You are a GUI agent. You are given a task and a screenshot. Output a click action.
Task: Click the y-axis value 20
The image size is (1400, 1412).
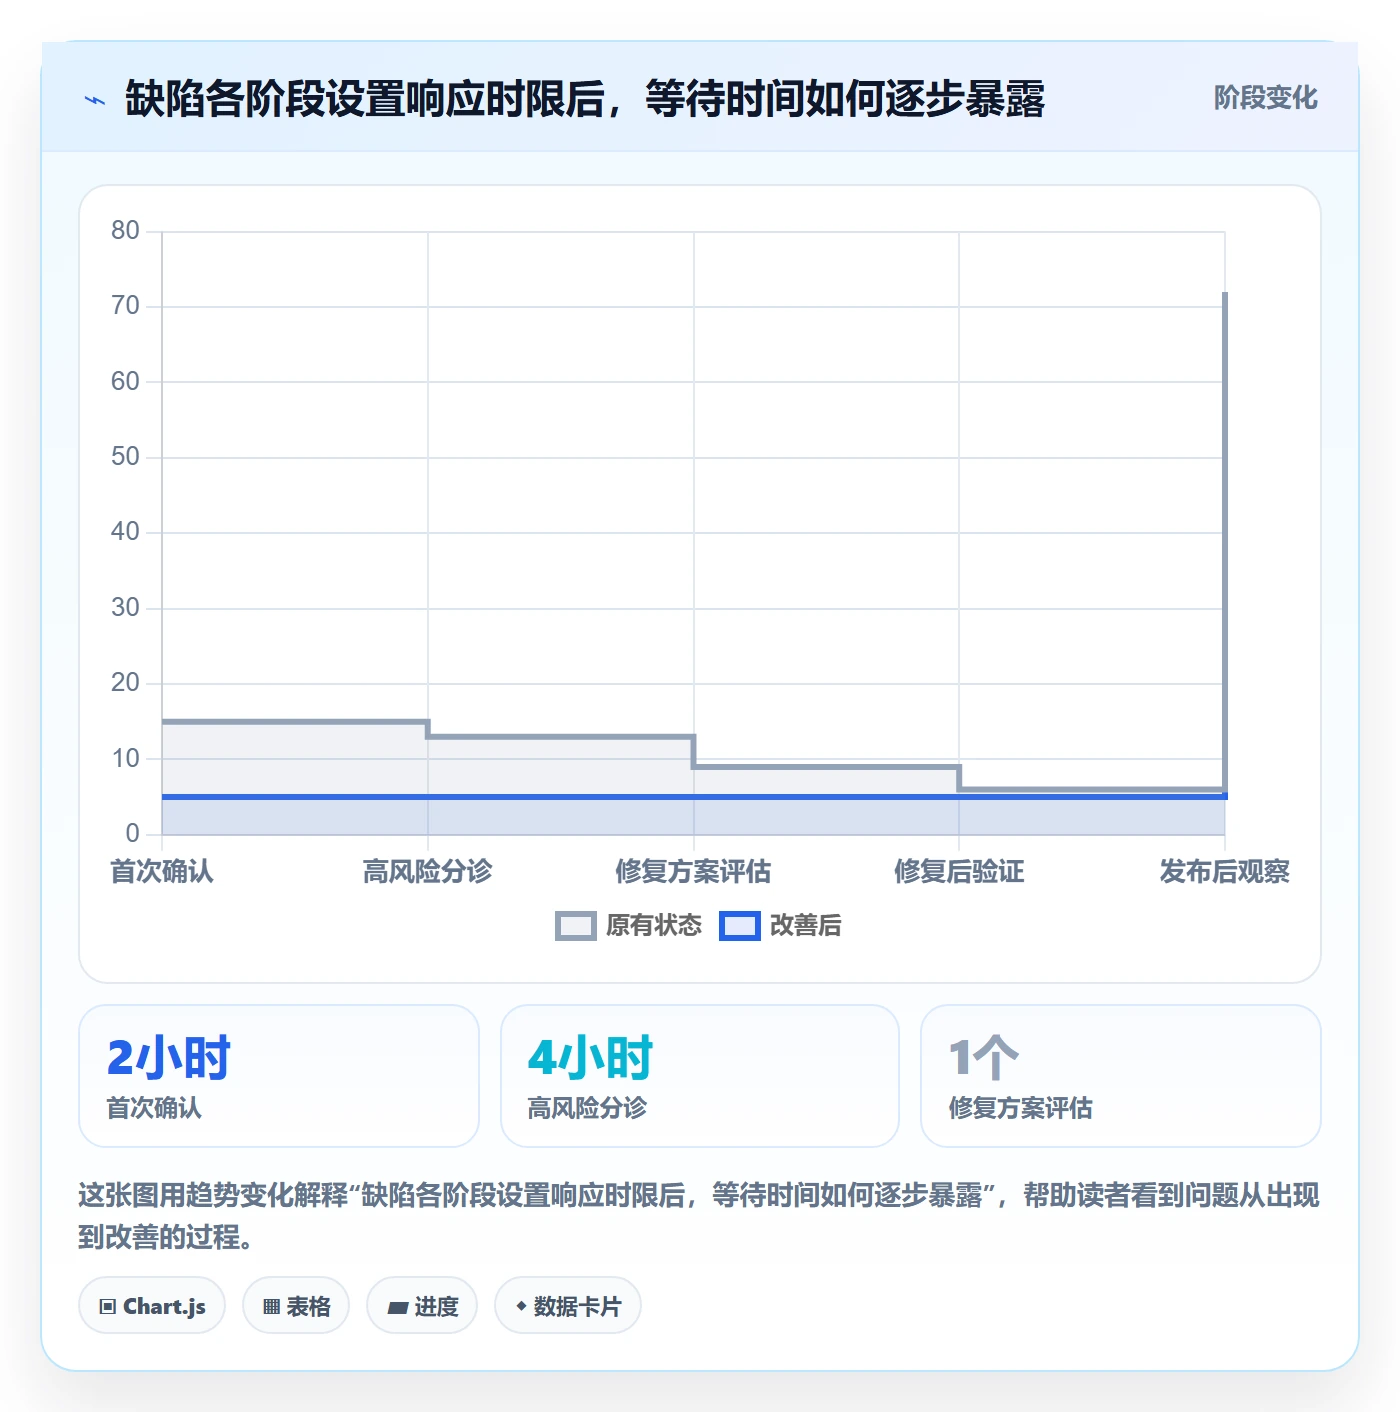[125, 683]
